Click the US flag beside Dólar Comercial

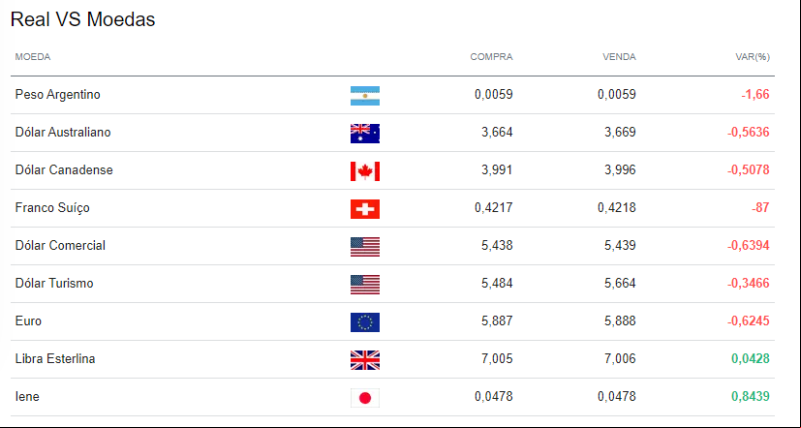coord(365,247)
